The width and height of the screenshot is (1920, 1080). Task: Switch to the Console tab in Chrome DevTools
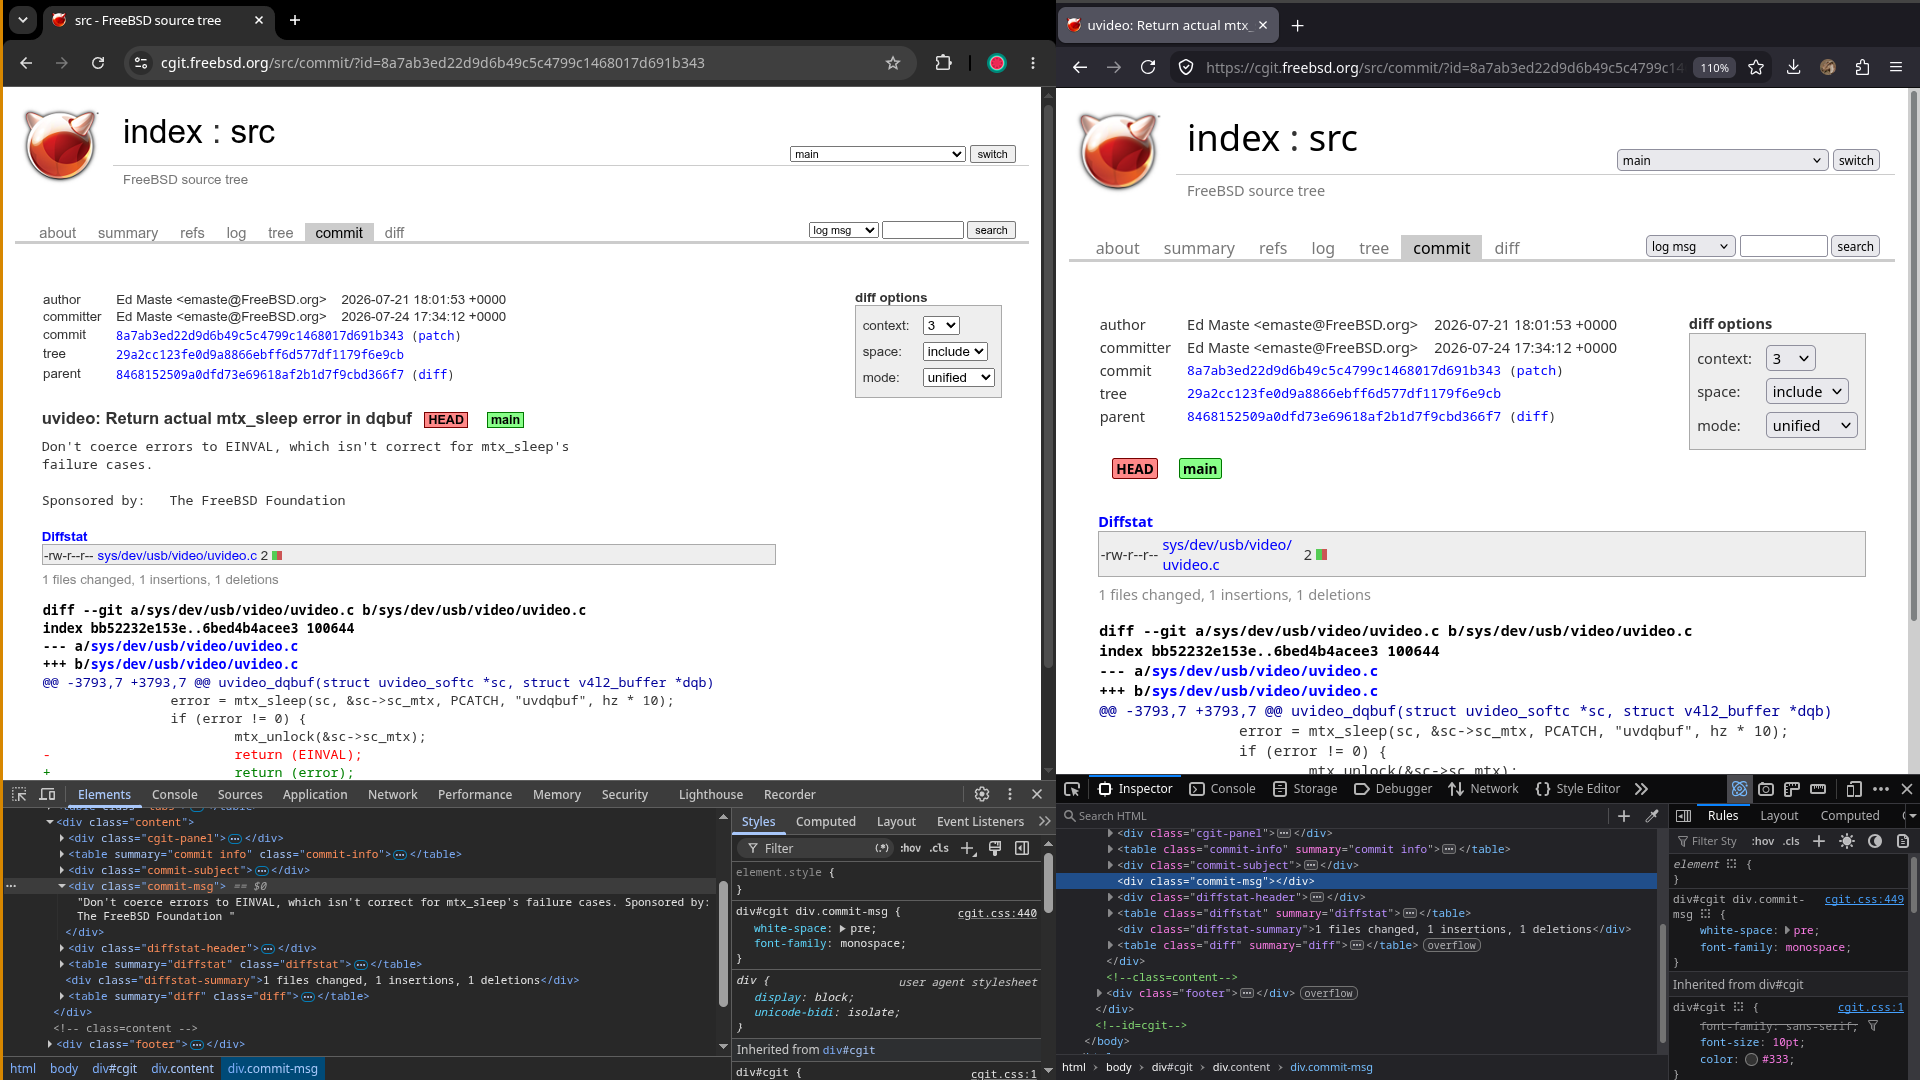(175, 794)
